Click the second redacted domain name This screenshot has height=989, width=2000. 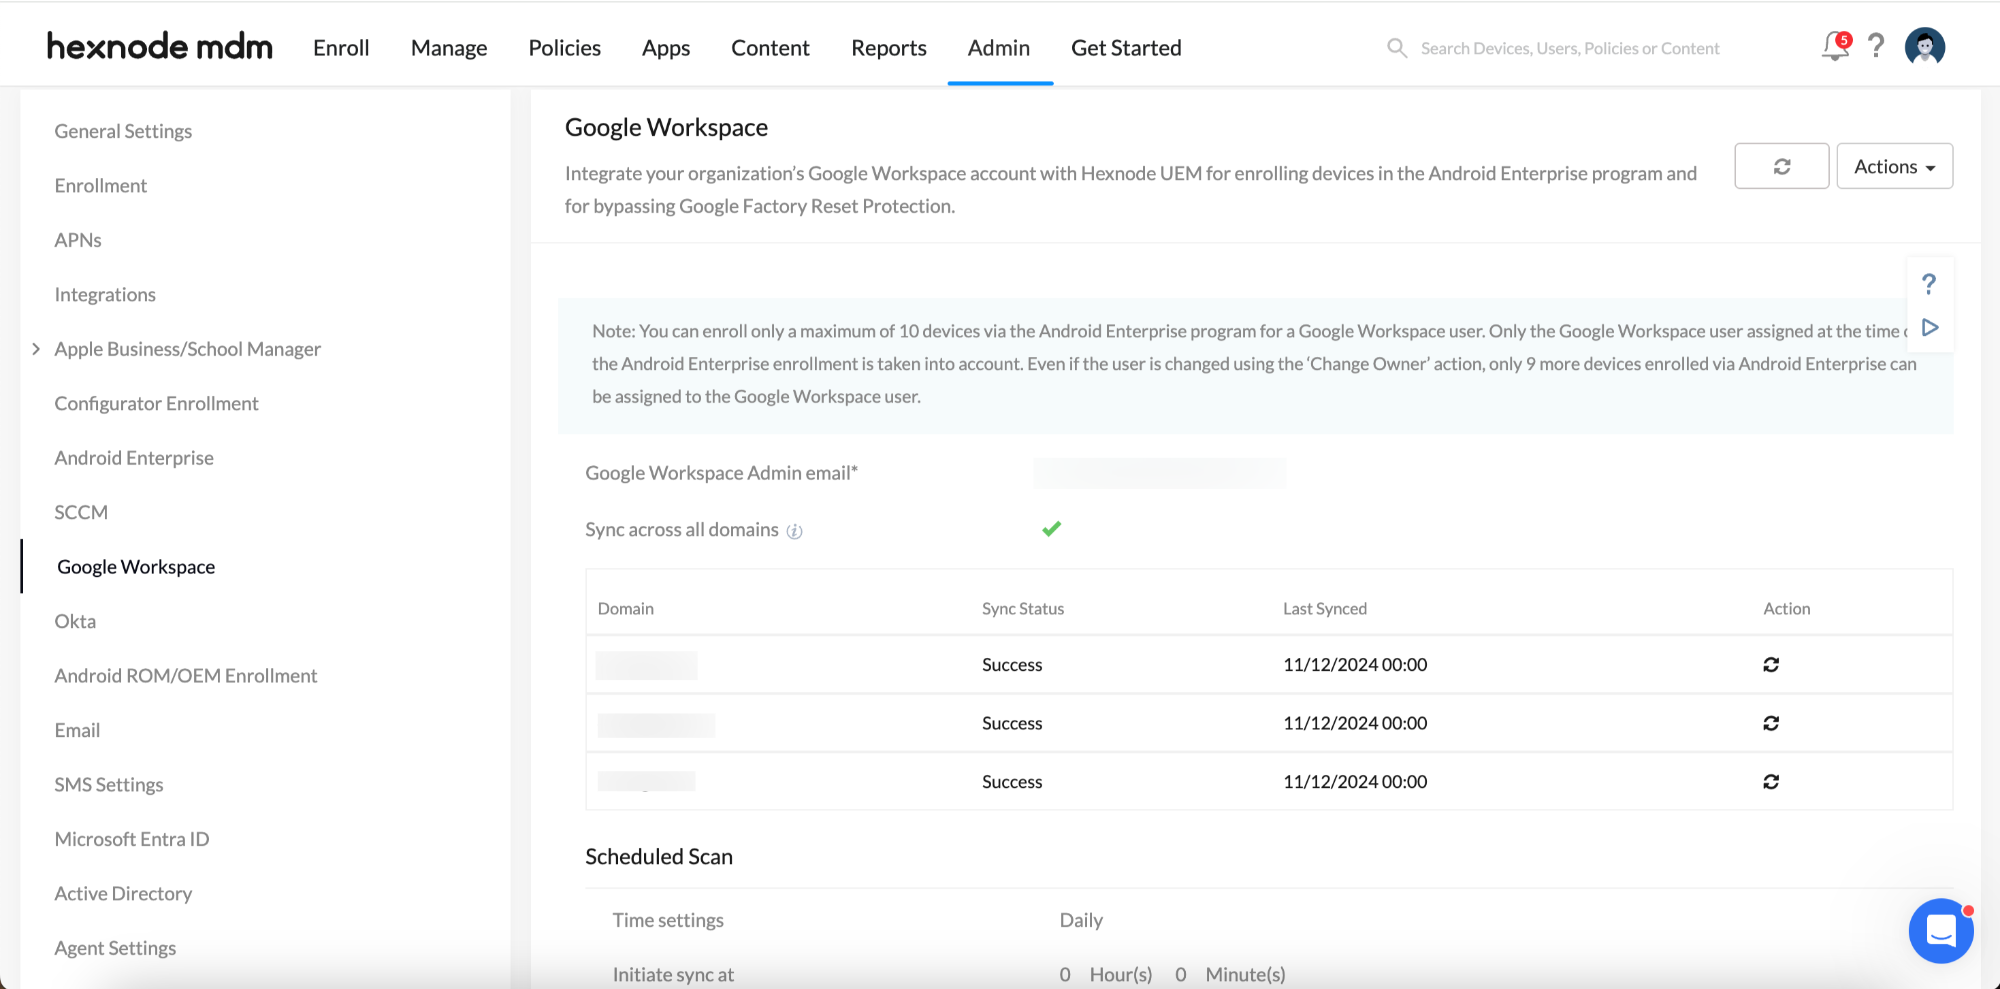coord(656,724)
